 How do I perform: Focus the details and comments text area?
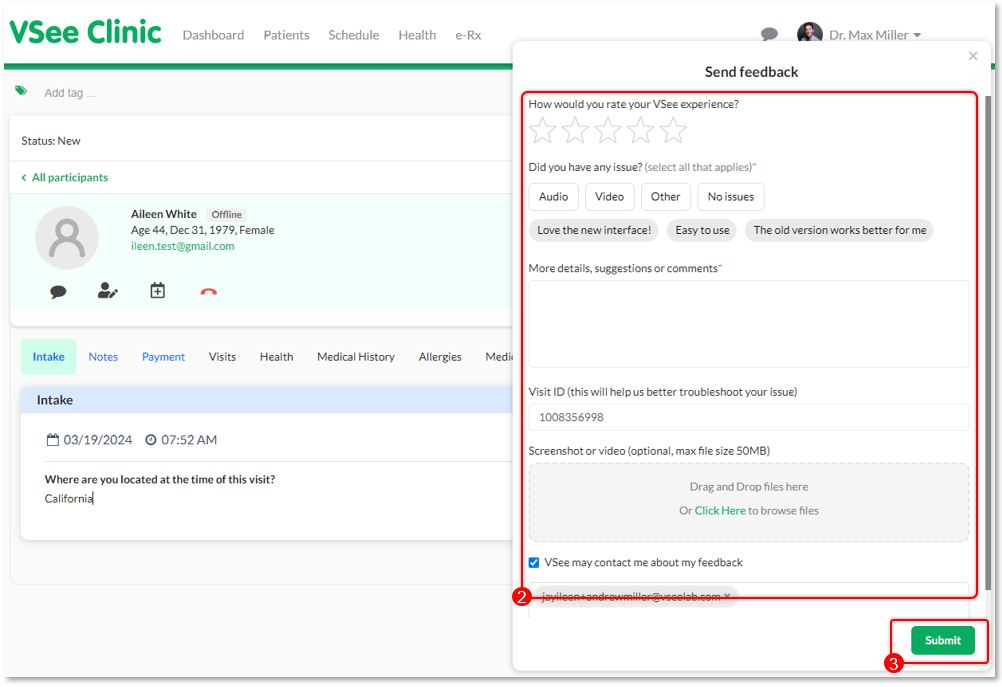[748, 324]
